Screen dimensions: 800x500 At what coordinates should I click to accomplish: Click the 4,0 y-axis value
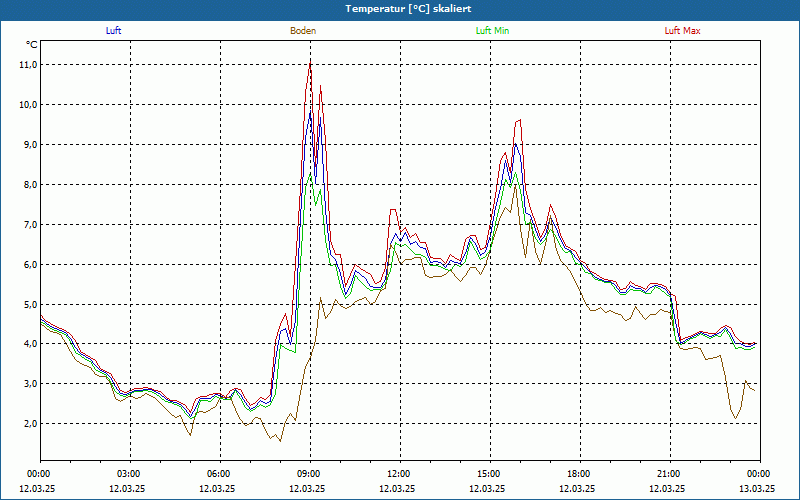pos(30,344)
